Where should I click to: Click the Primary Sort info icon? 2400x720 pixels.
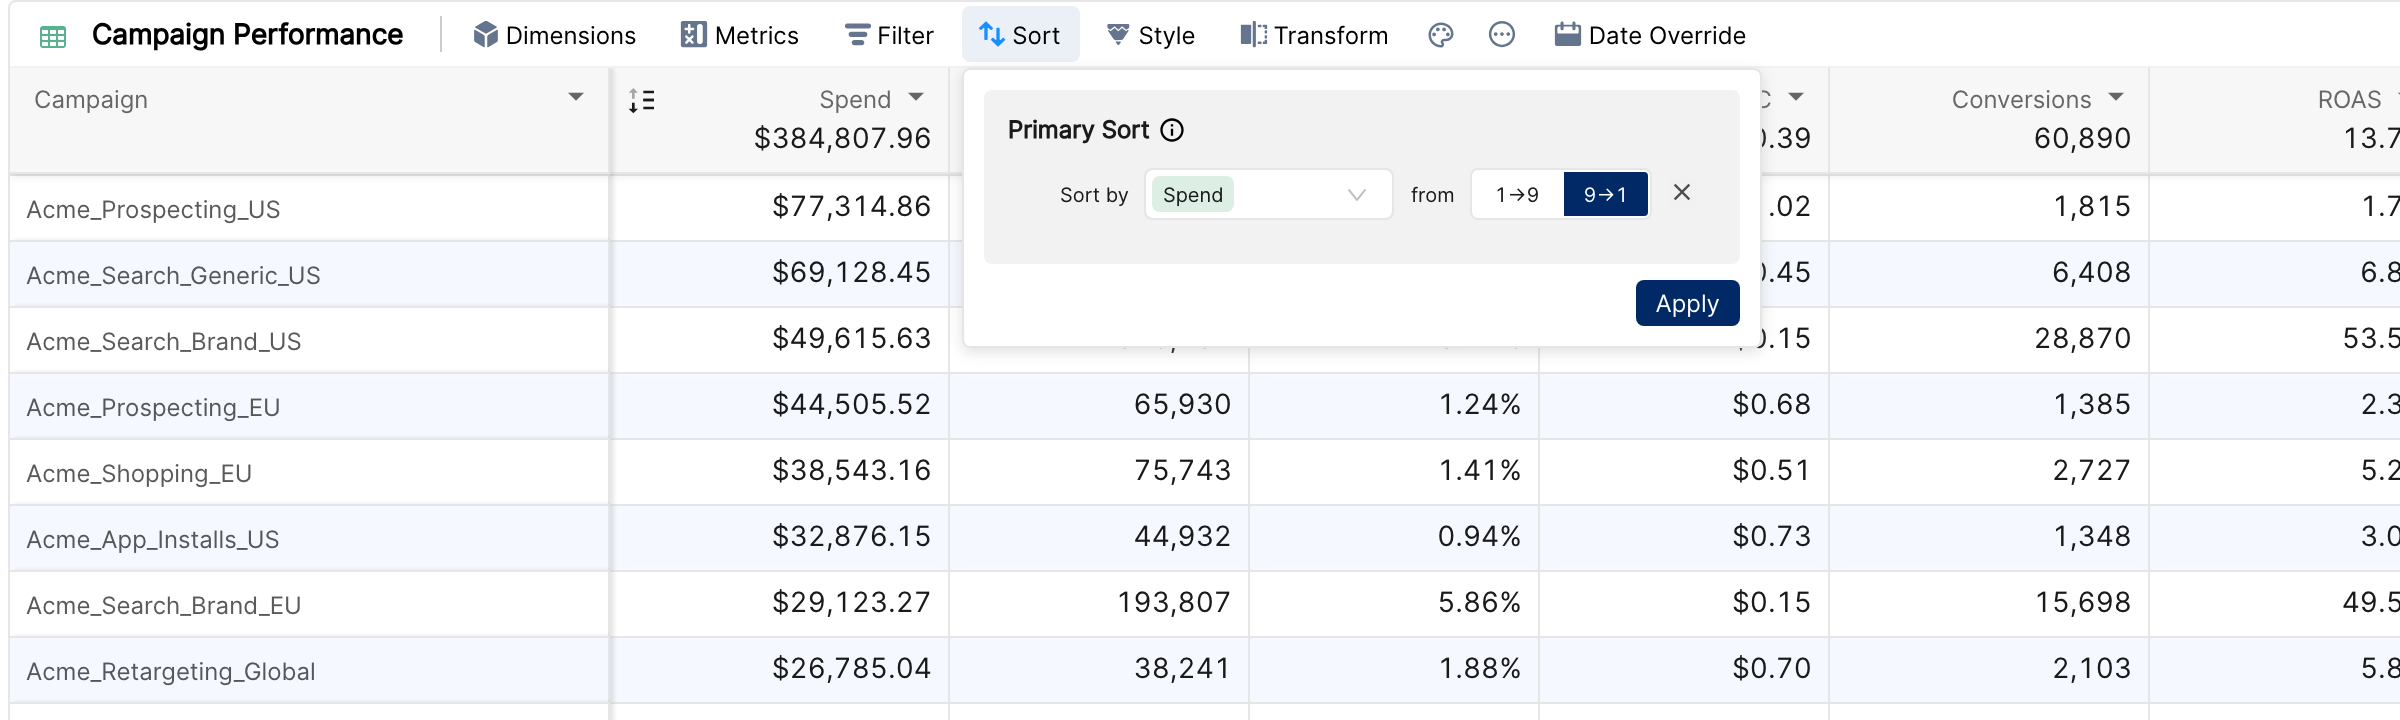coord(1172,130)
